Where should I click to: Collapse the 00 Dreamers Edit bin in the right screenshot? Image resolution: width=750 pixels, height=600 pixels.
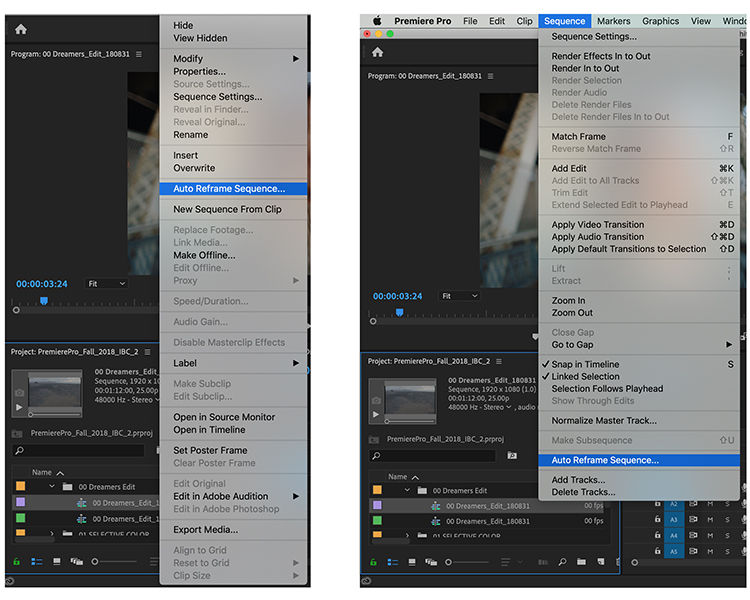click(x=407, y=490)
